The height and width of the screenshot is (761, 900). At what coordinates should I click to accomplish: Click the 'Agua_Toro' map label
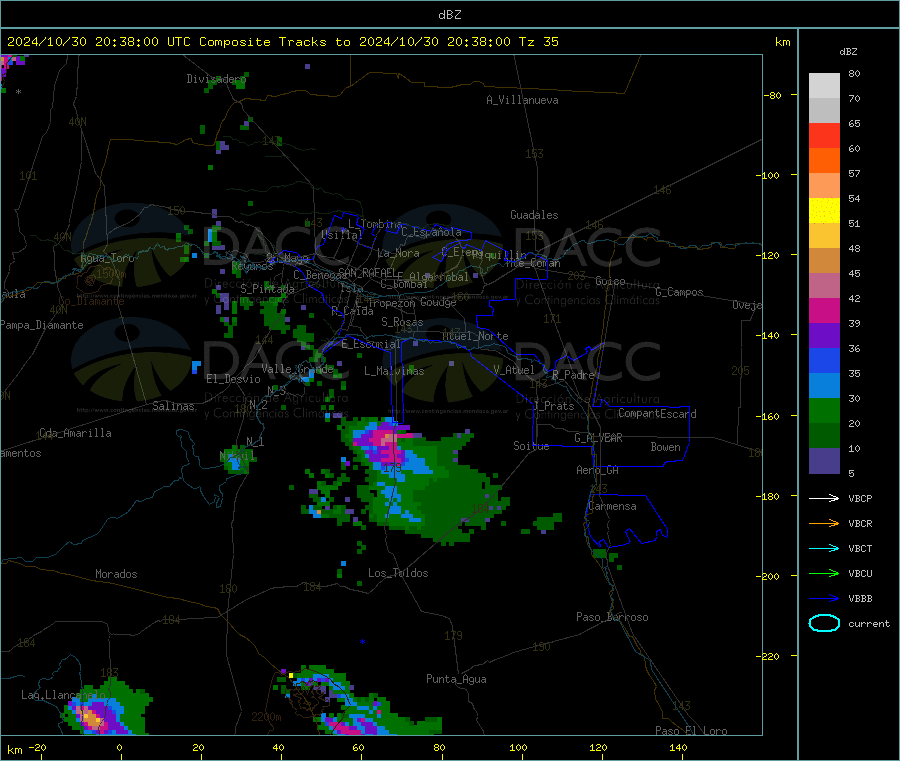[107, 258]
